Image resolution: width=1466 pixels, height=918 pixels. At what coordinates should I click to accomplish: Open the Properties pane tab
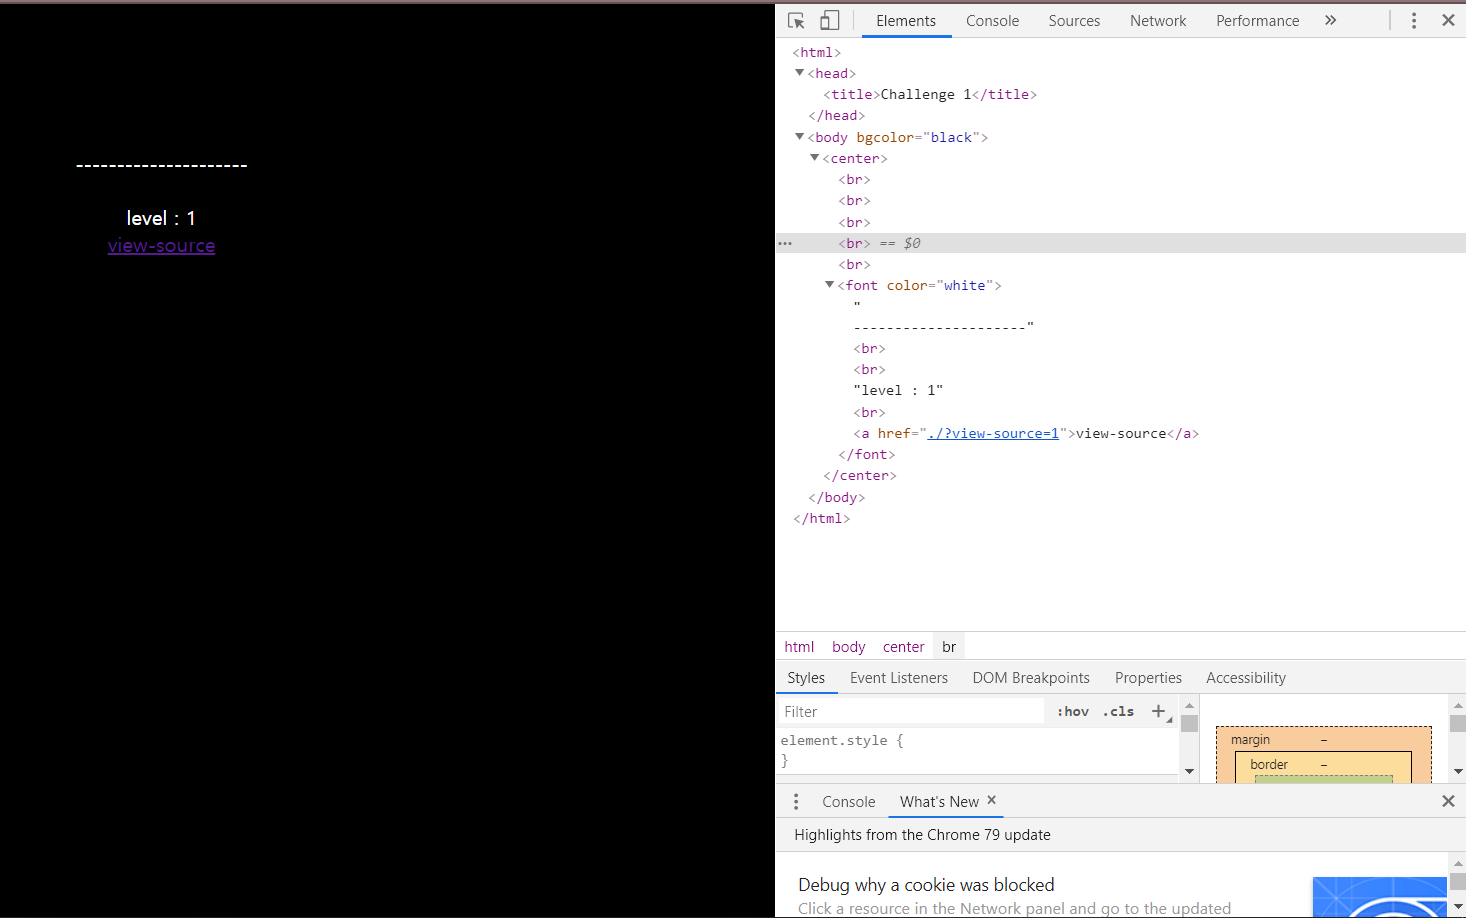pos(1148,677)
